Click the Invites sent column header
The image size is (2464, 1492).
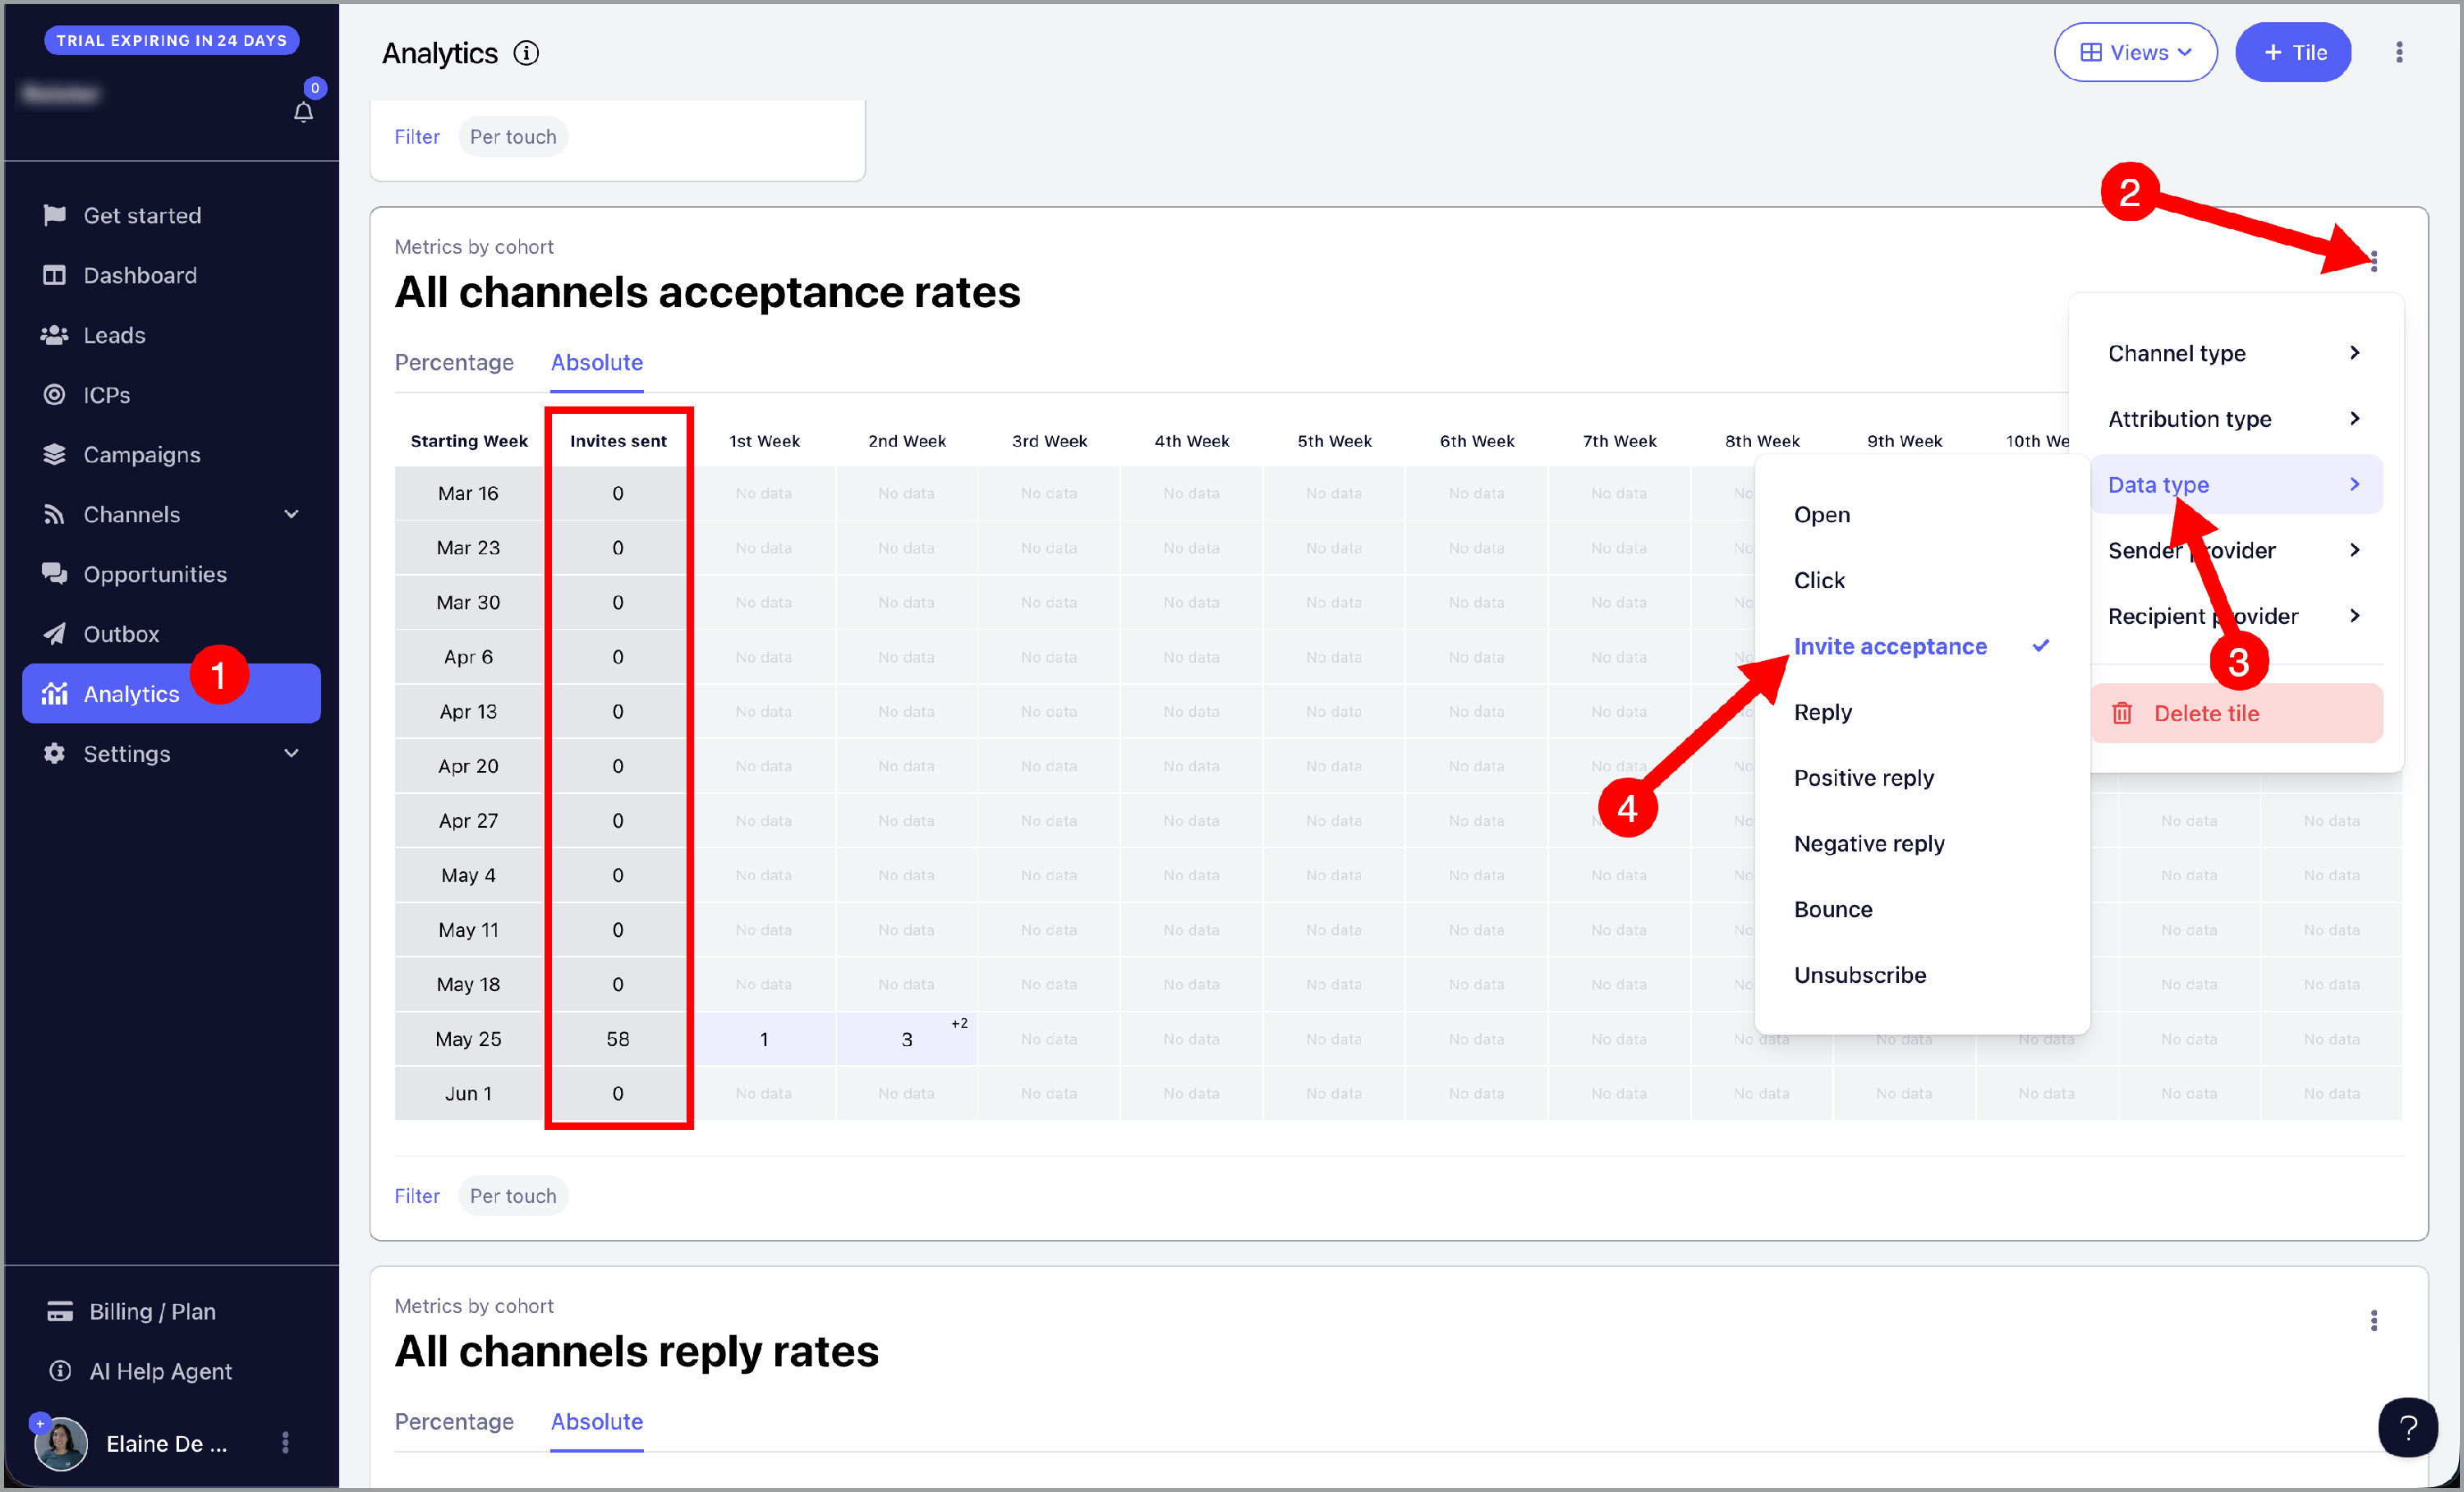tap(617, 440)
